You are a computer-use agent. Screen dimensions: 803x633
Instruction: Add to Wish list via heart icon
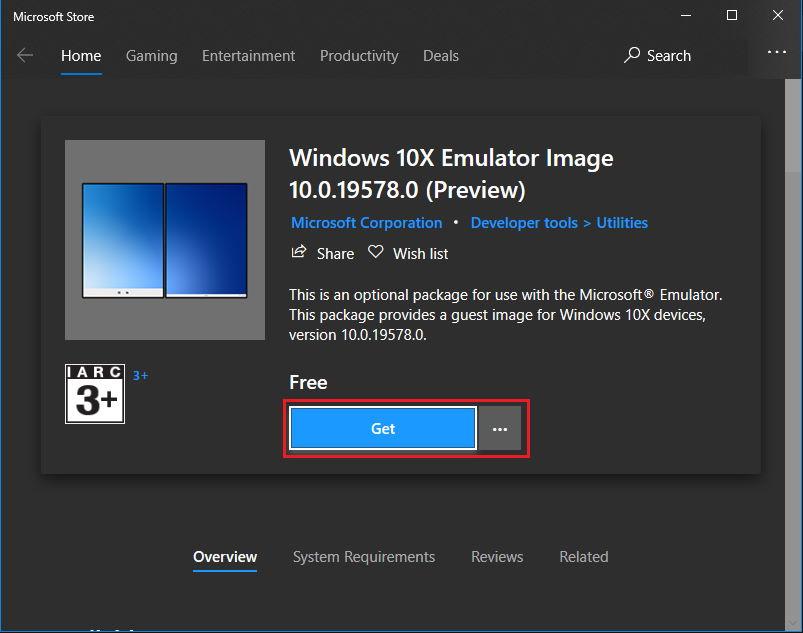(x=375, y=252)
